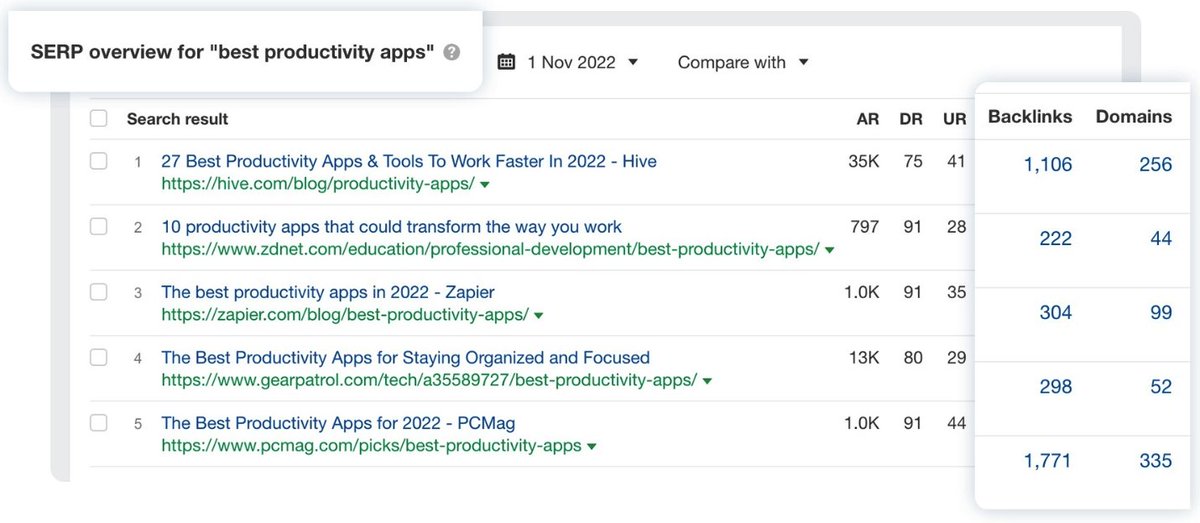Click the 335 domains count for PCMag
This screenshot has width=1200, height=523.
(x=1155, y=461)
